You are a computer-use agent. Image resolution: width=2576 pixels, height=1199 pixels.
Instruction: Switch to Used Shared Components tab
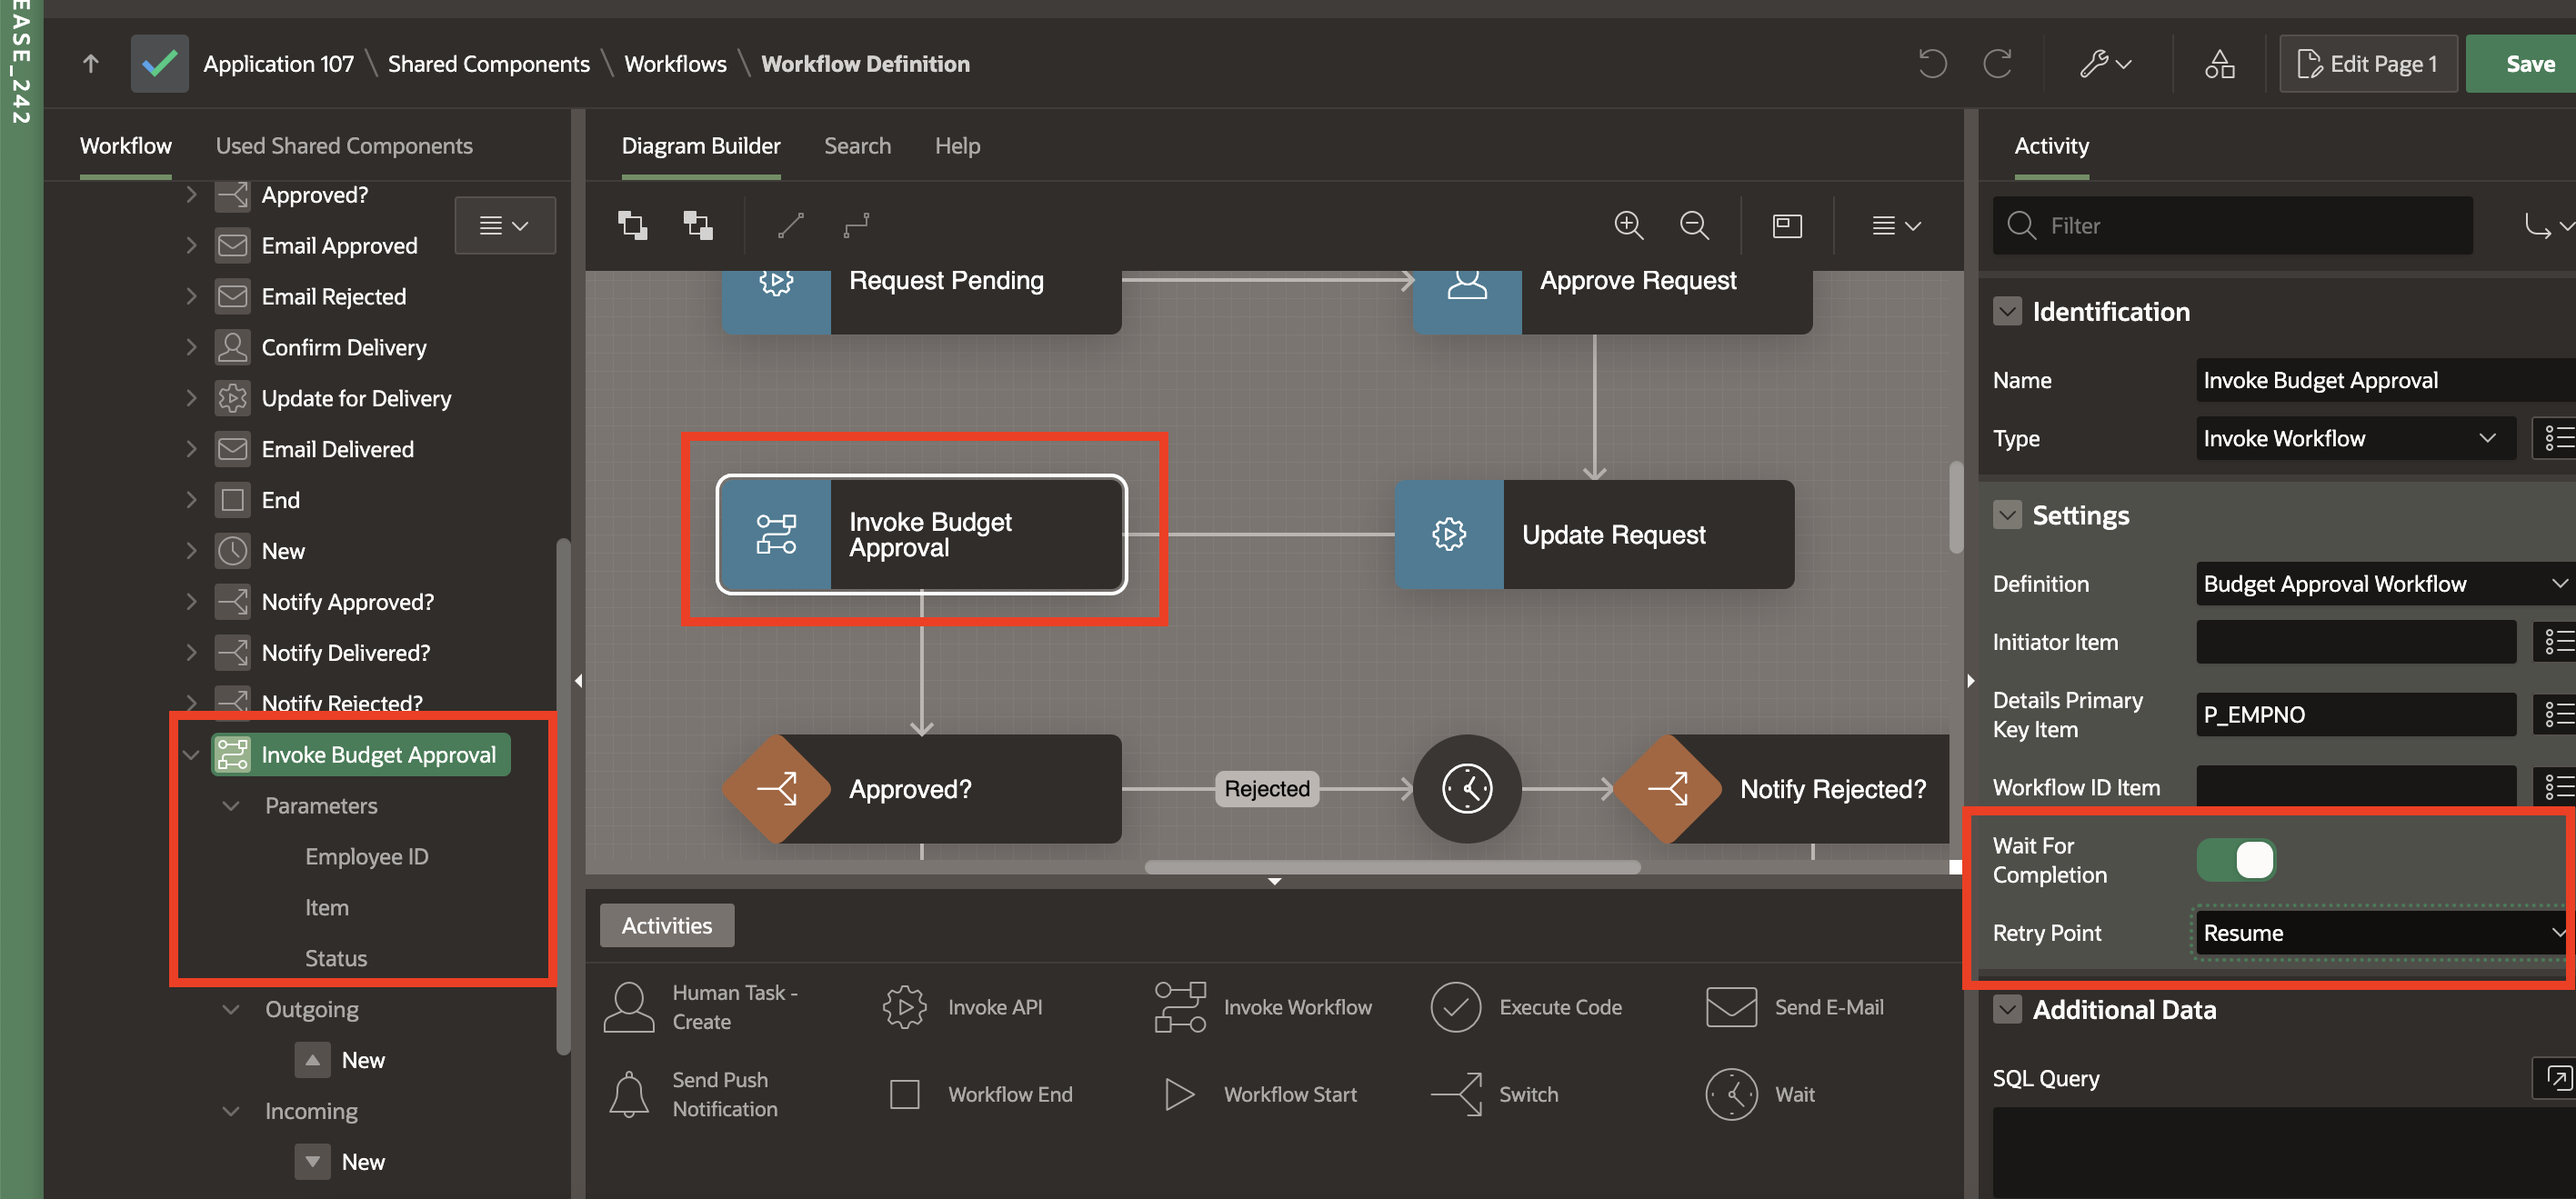(x=344, y=146)
